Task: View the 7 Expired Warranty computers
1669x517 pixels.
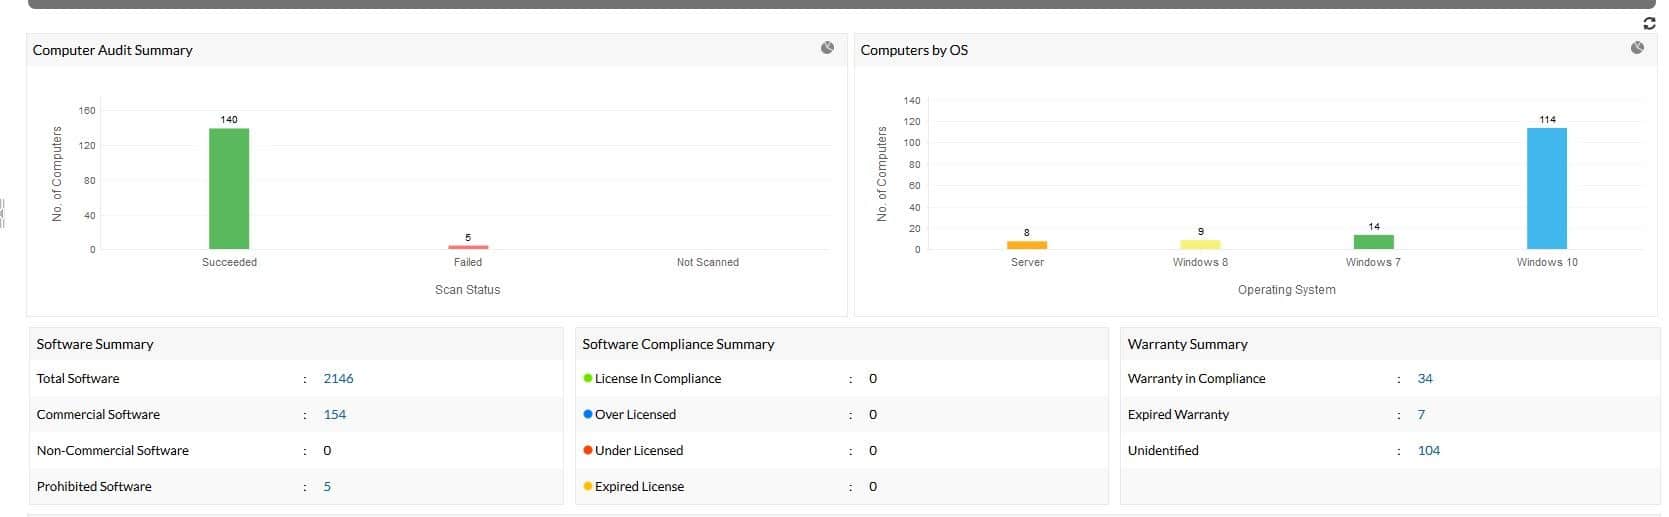Action: tap(1421, 415)
